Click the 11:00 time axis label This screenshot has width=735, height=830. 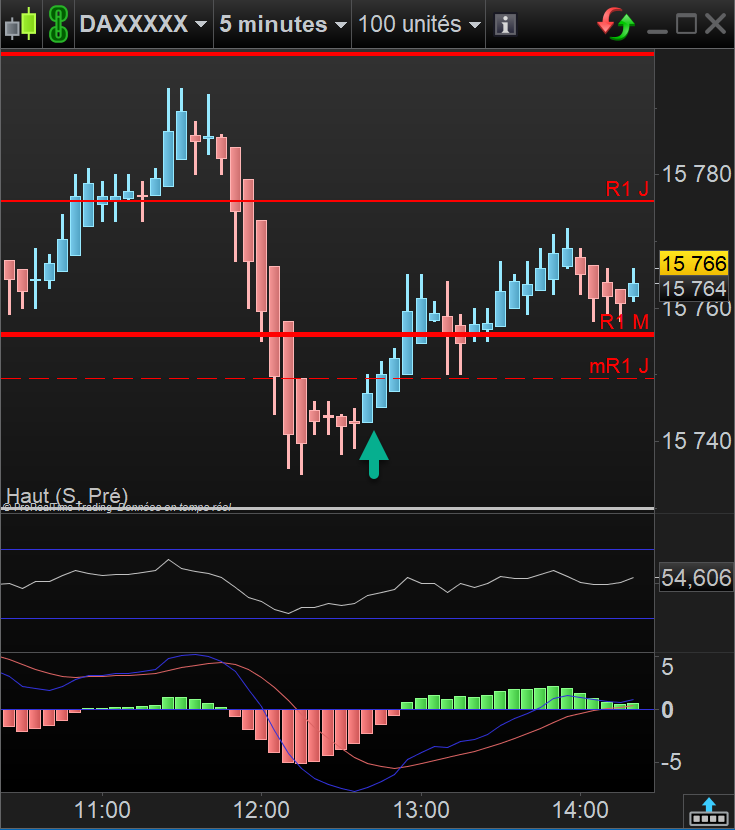pyautogui.click(x=102, y=810)
